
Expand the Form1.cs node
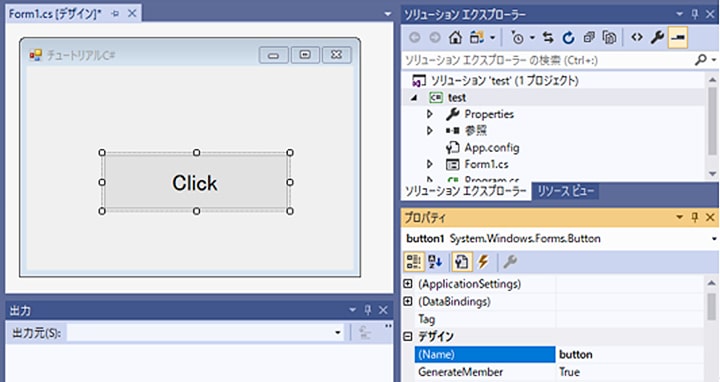(x=430, y=164)
